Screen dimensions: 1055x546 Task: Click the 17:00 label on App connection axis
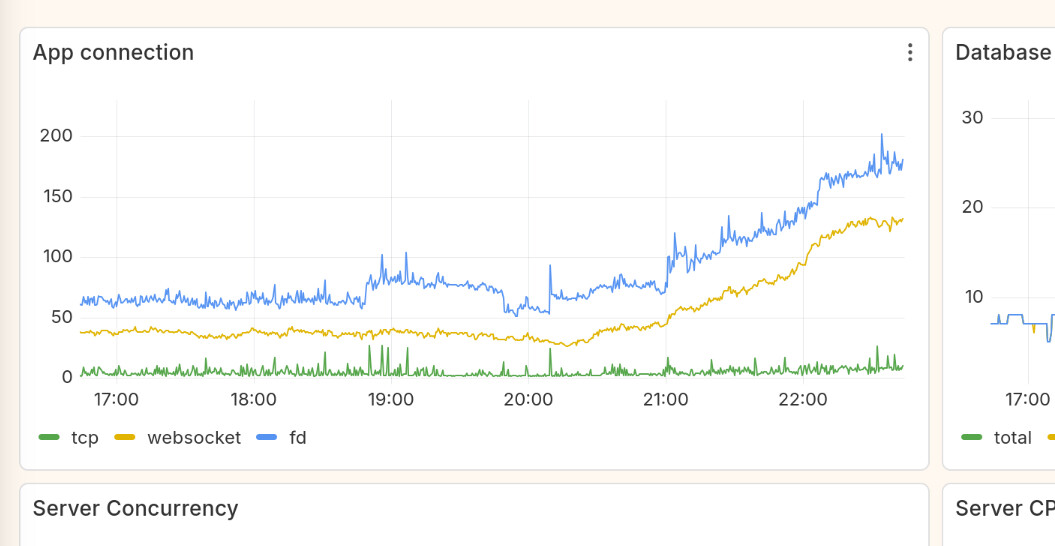coord(116,400)
